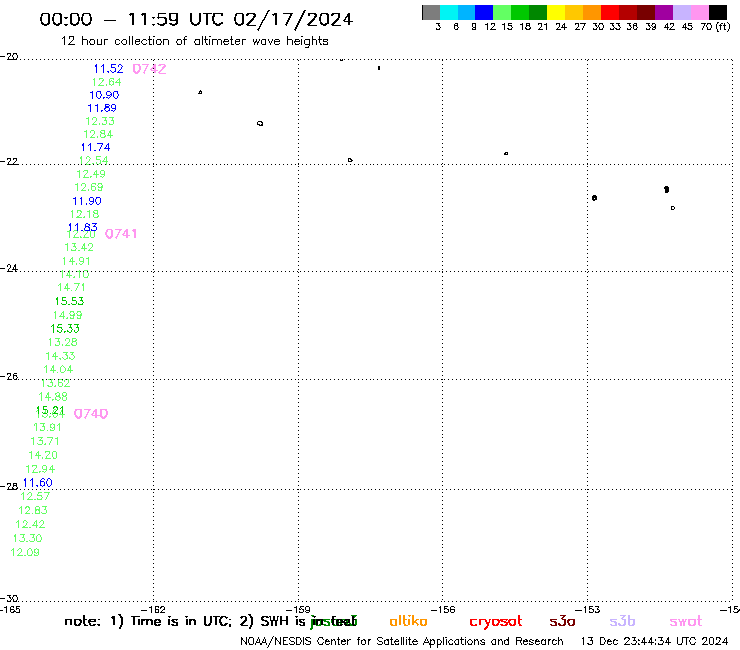Select the value 13.71
740x650 pixels.
tap(45, 441)
